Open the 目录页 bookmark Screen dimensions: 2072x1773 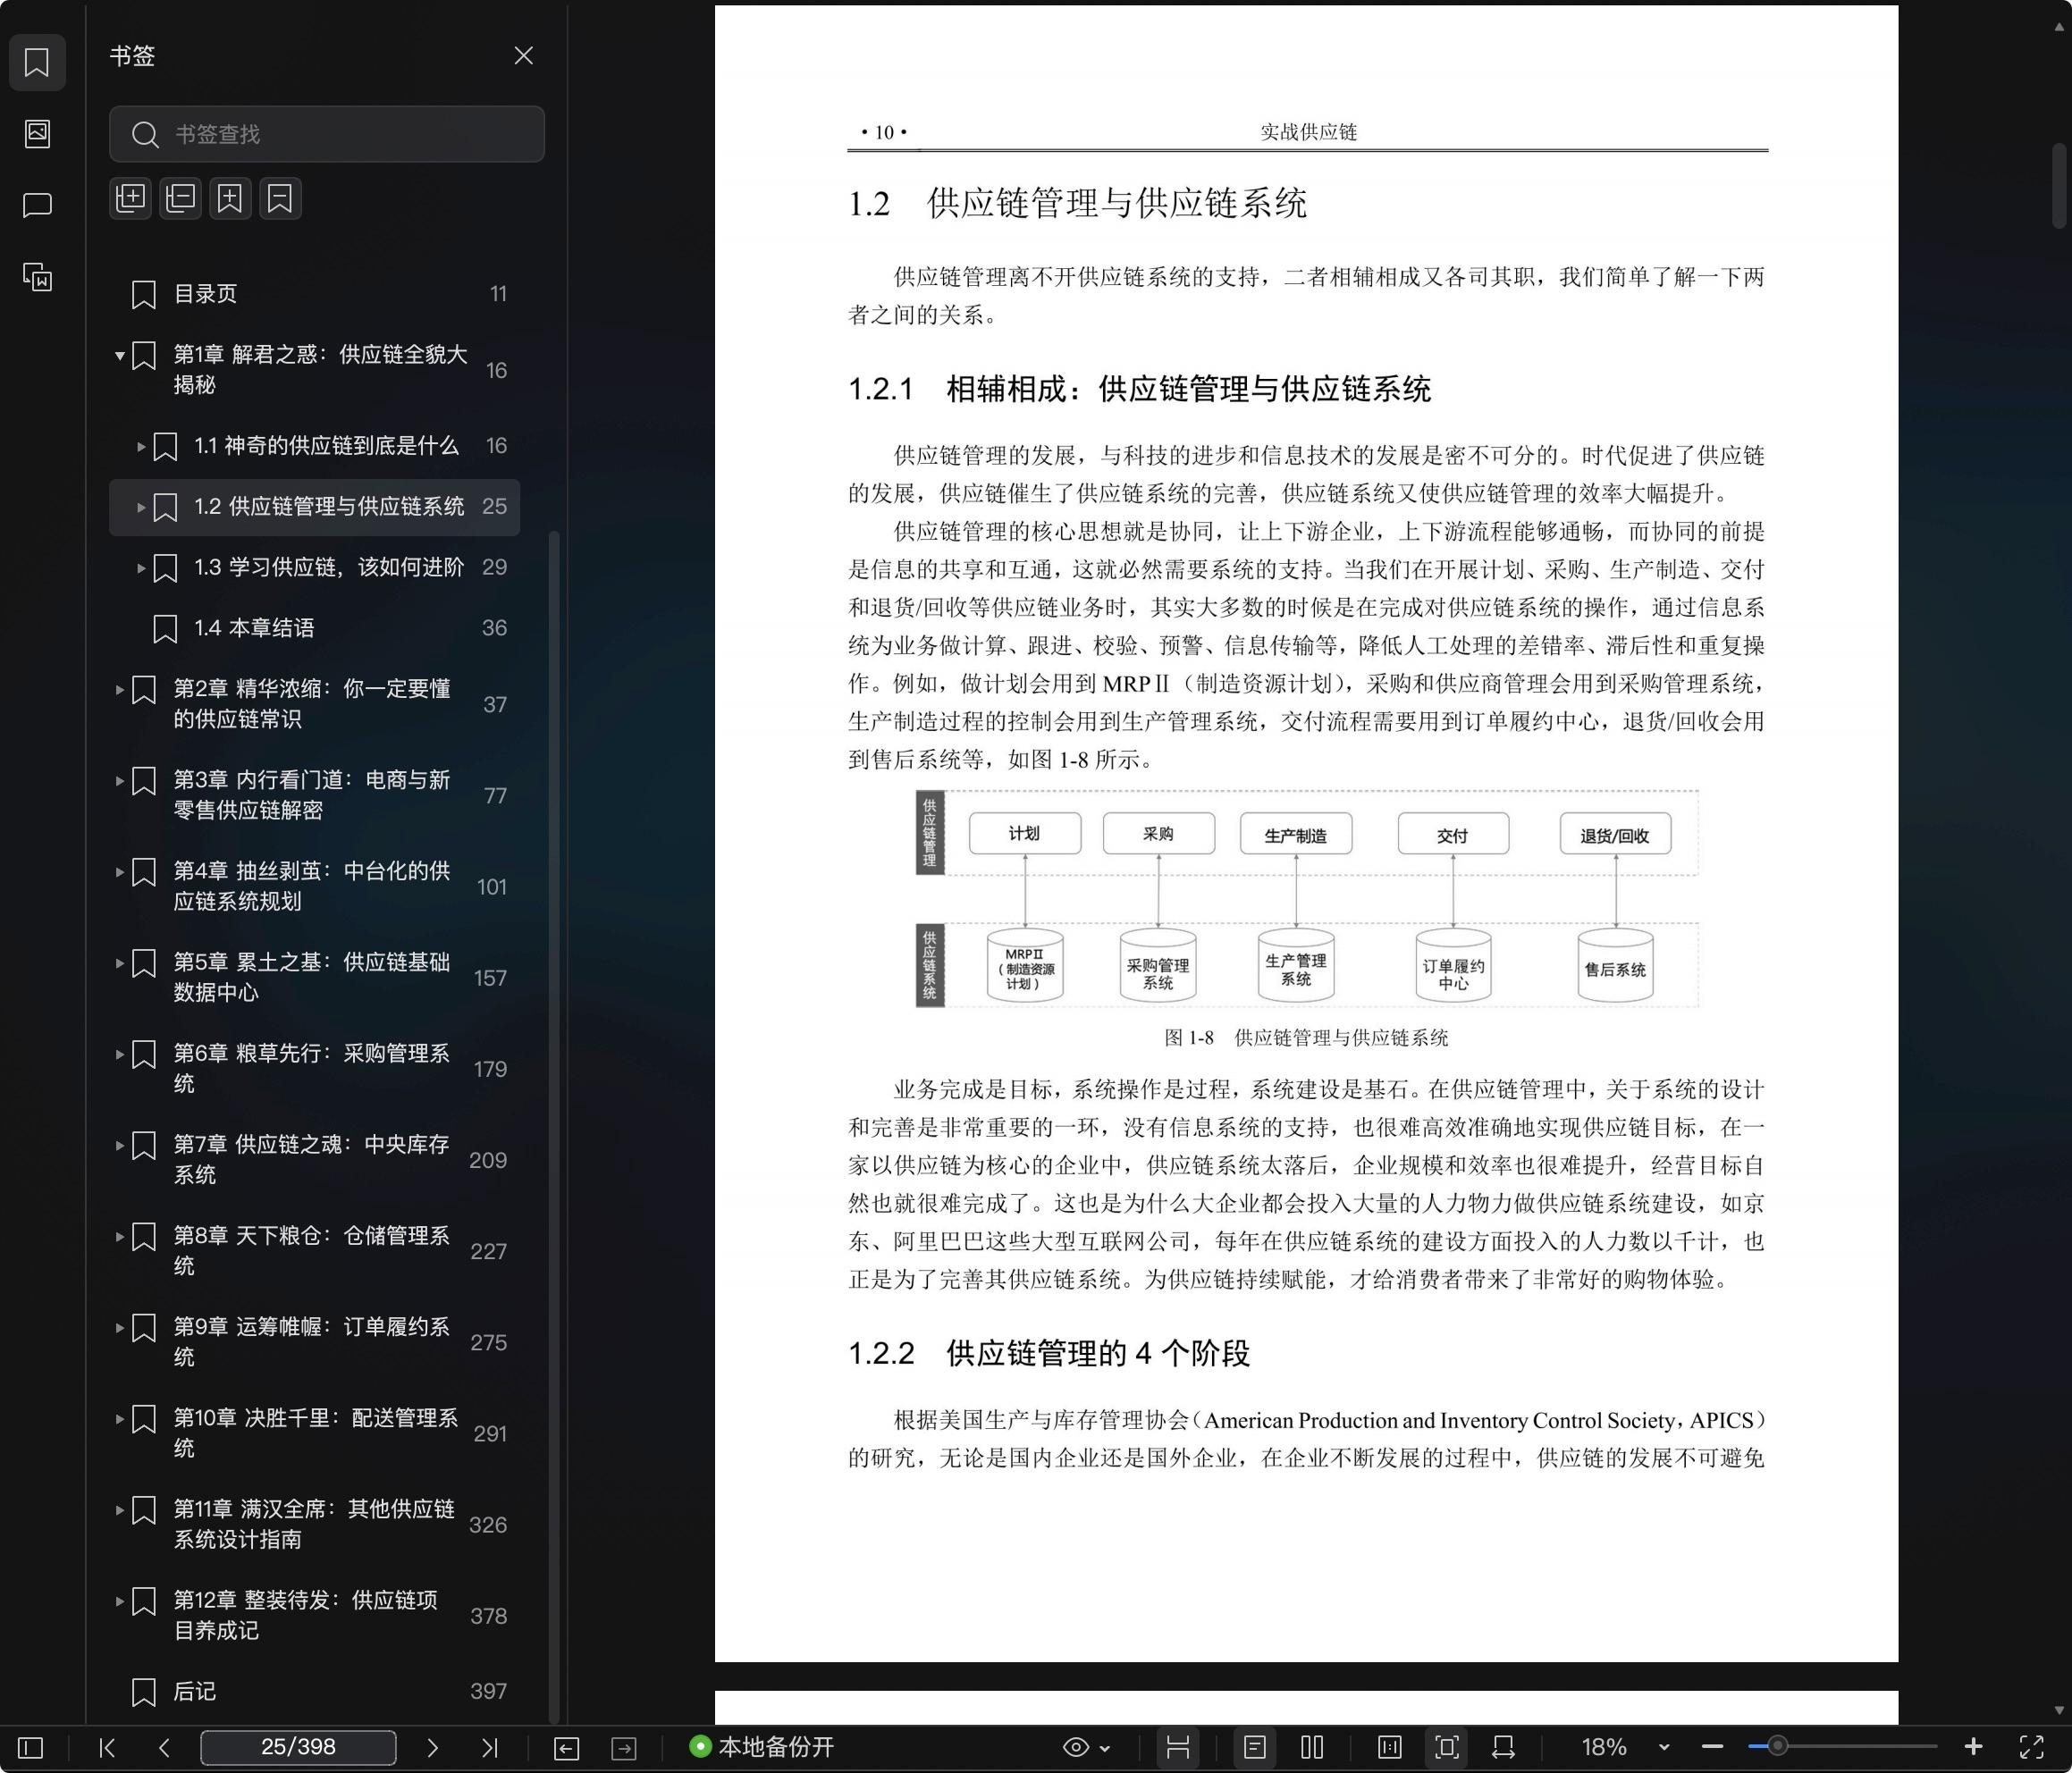314,294
